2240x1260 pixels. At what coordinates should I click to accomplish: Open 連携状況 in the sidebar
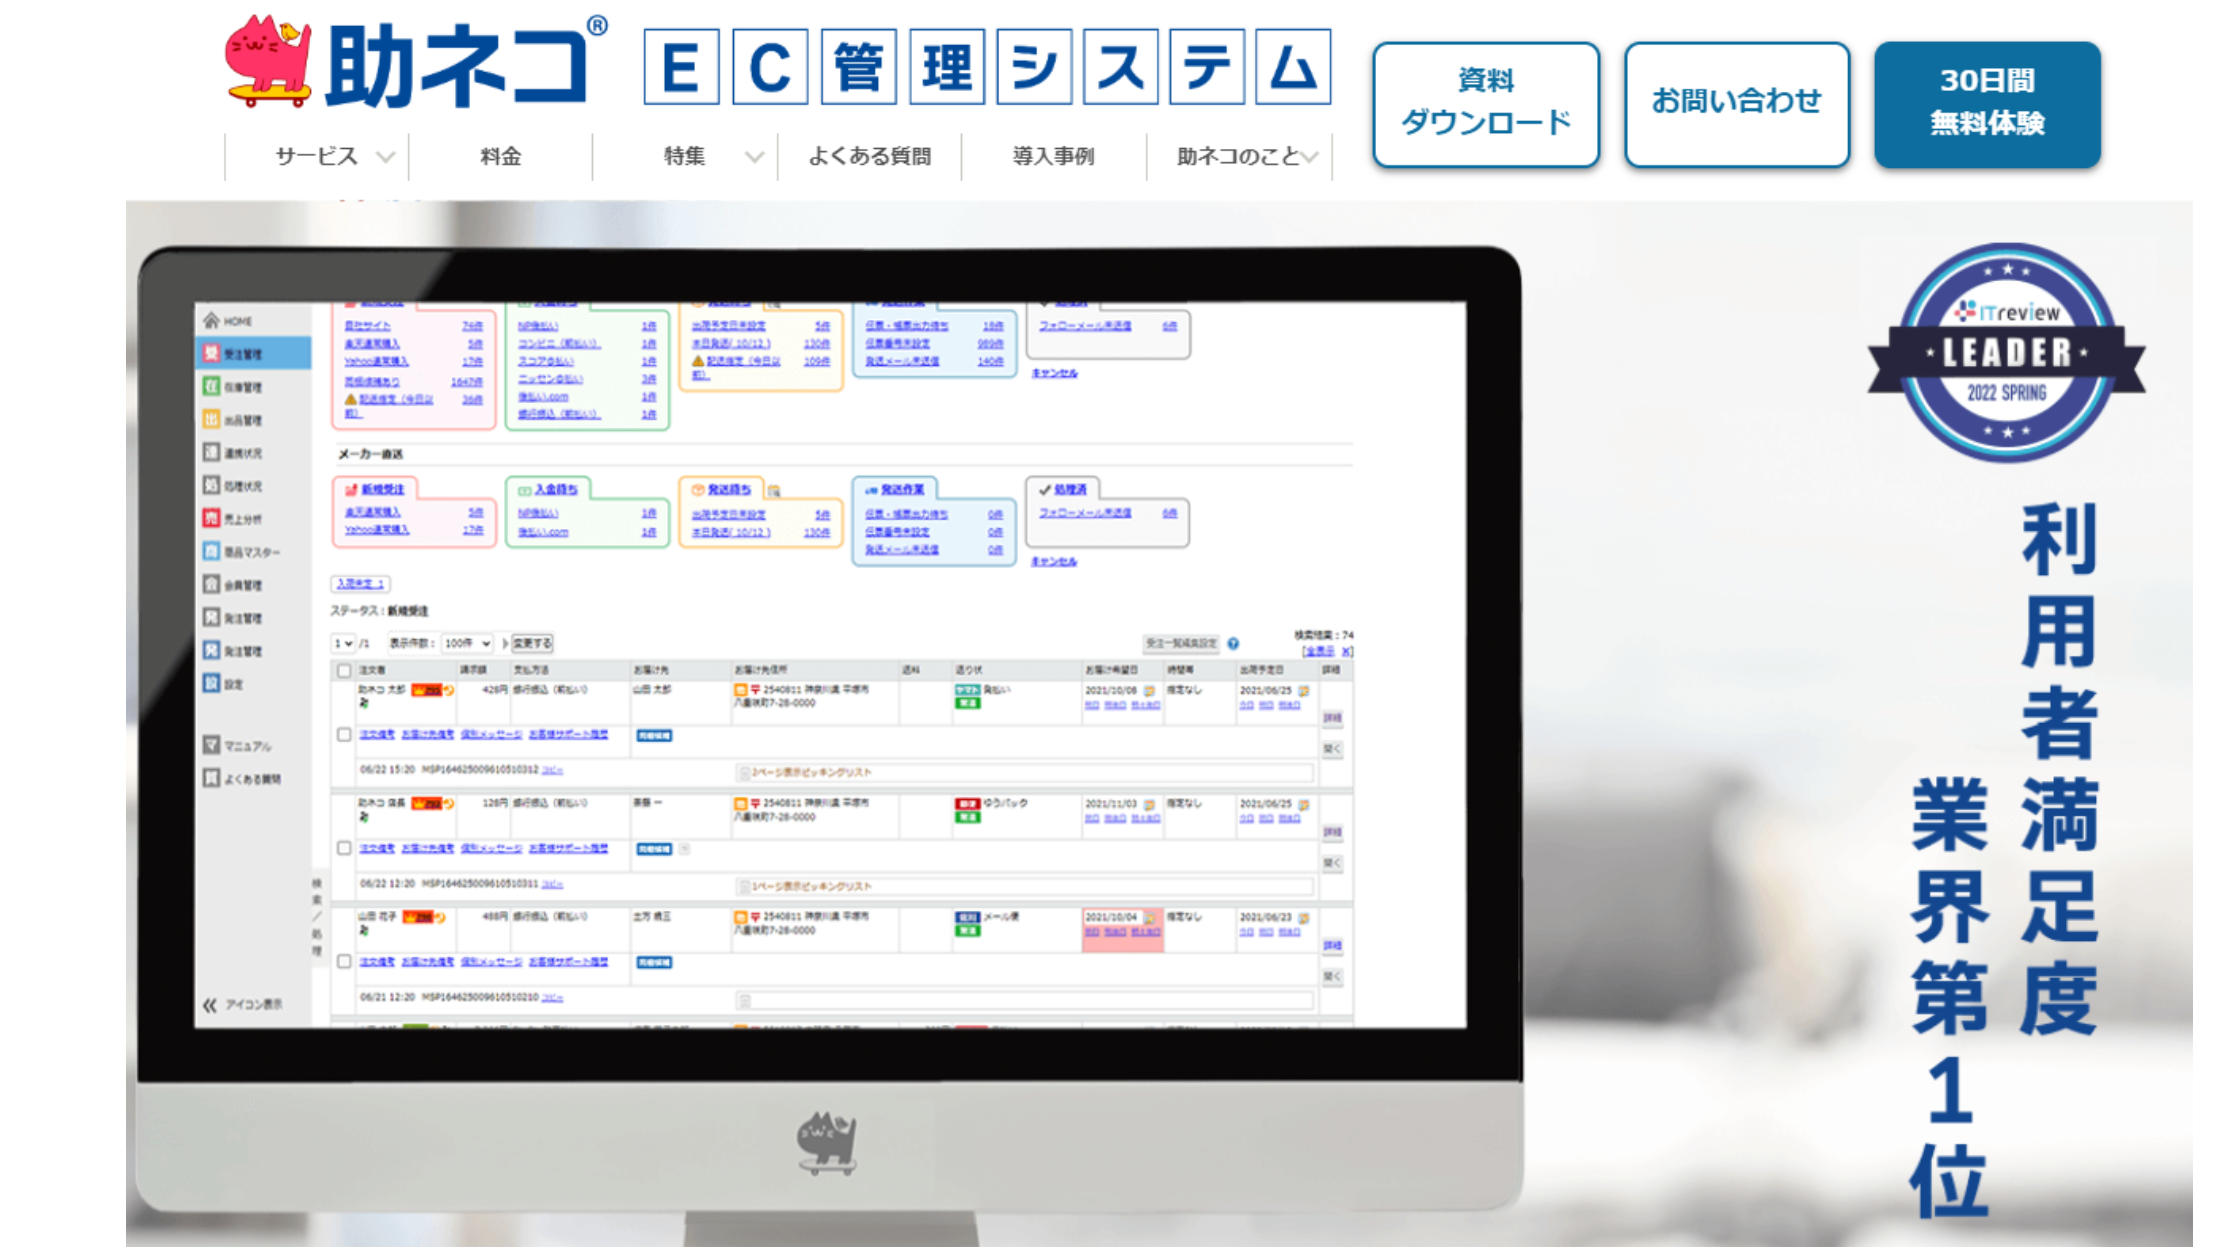click(x=233, y=452)
